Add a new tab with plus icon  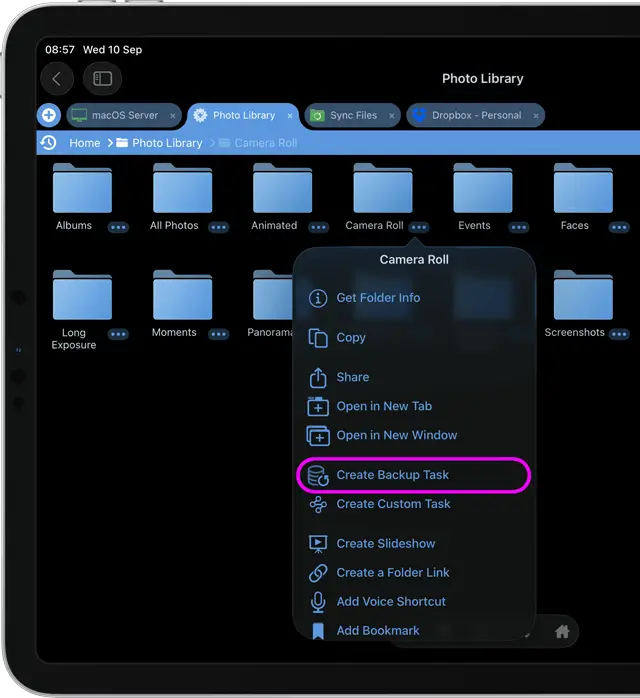(x=48, y=115)
